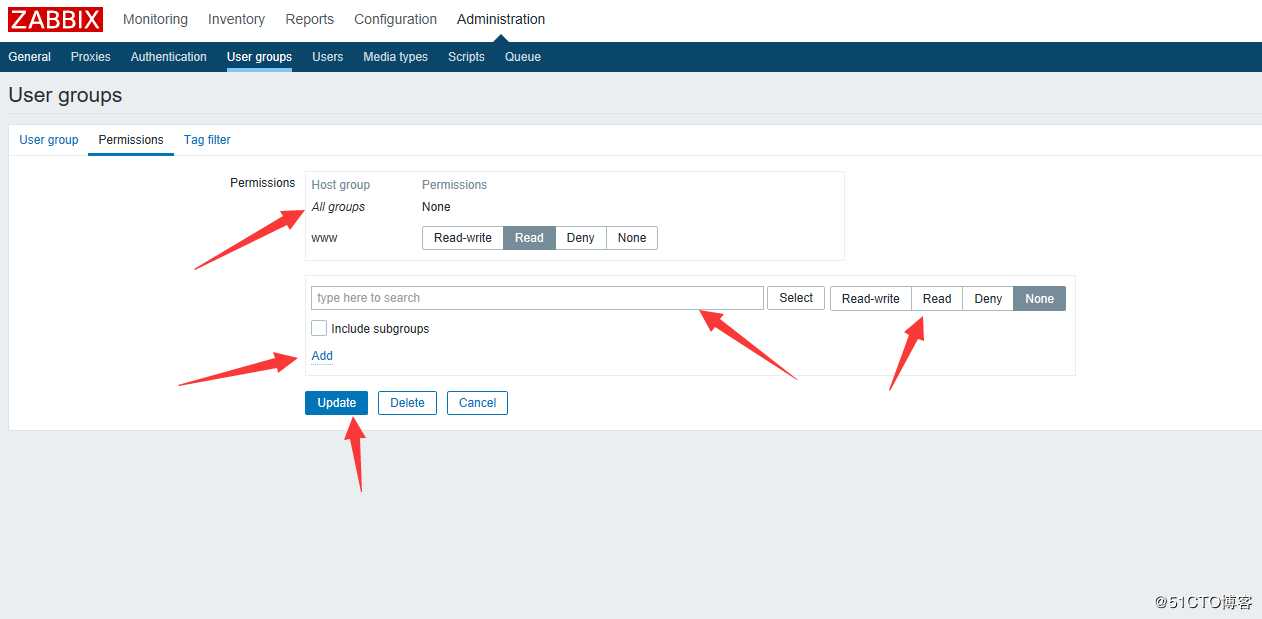This screenshot has height=619, width=1262.
Task: Choose Deny for new host group
Action: 988,299
